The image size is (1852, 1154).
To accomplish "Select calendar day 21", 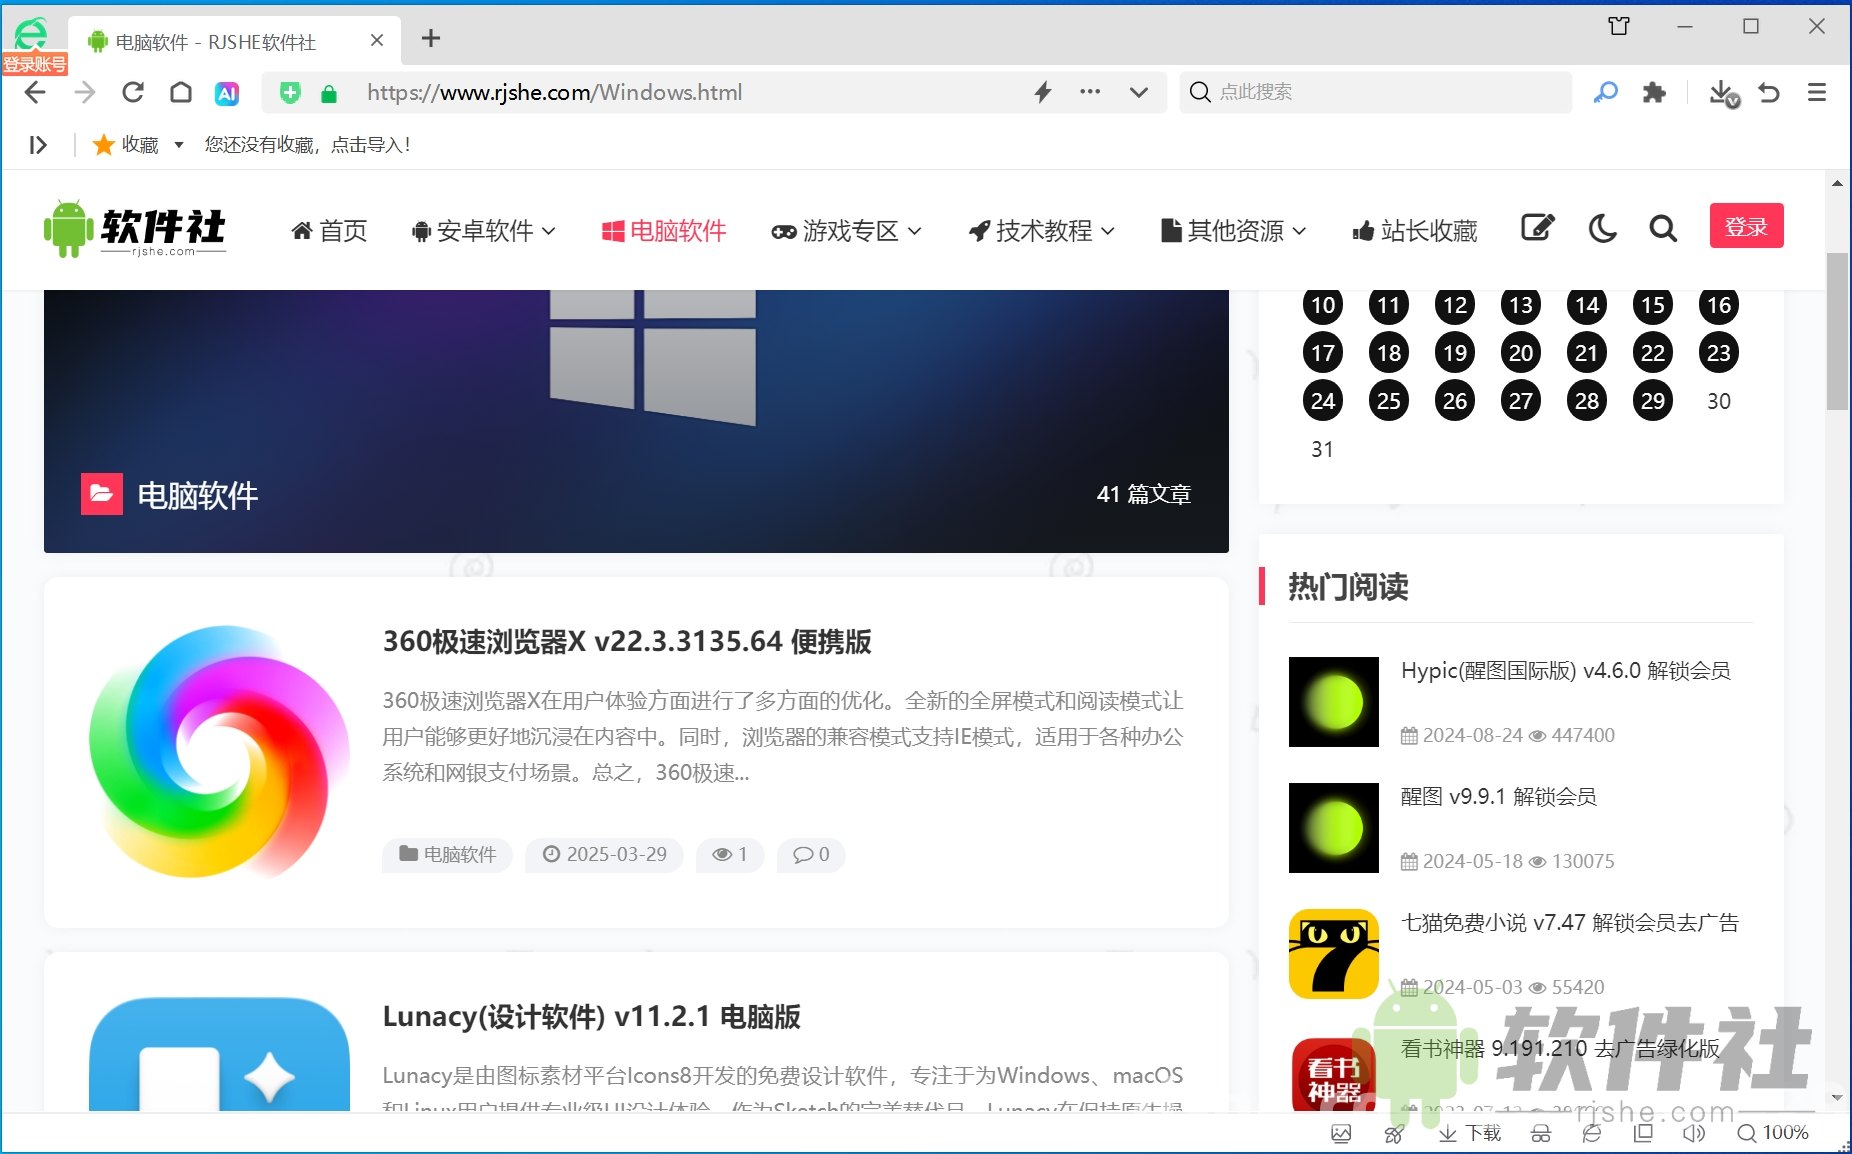I will (x=1587, y=352).
